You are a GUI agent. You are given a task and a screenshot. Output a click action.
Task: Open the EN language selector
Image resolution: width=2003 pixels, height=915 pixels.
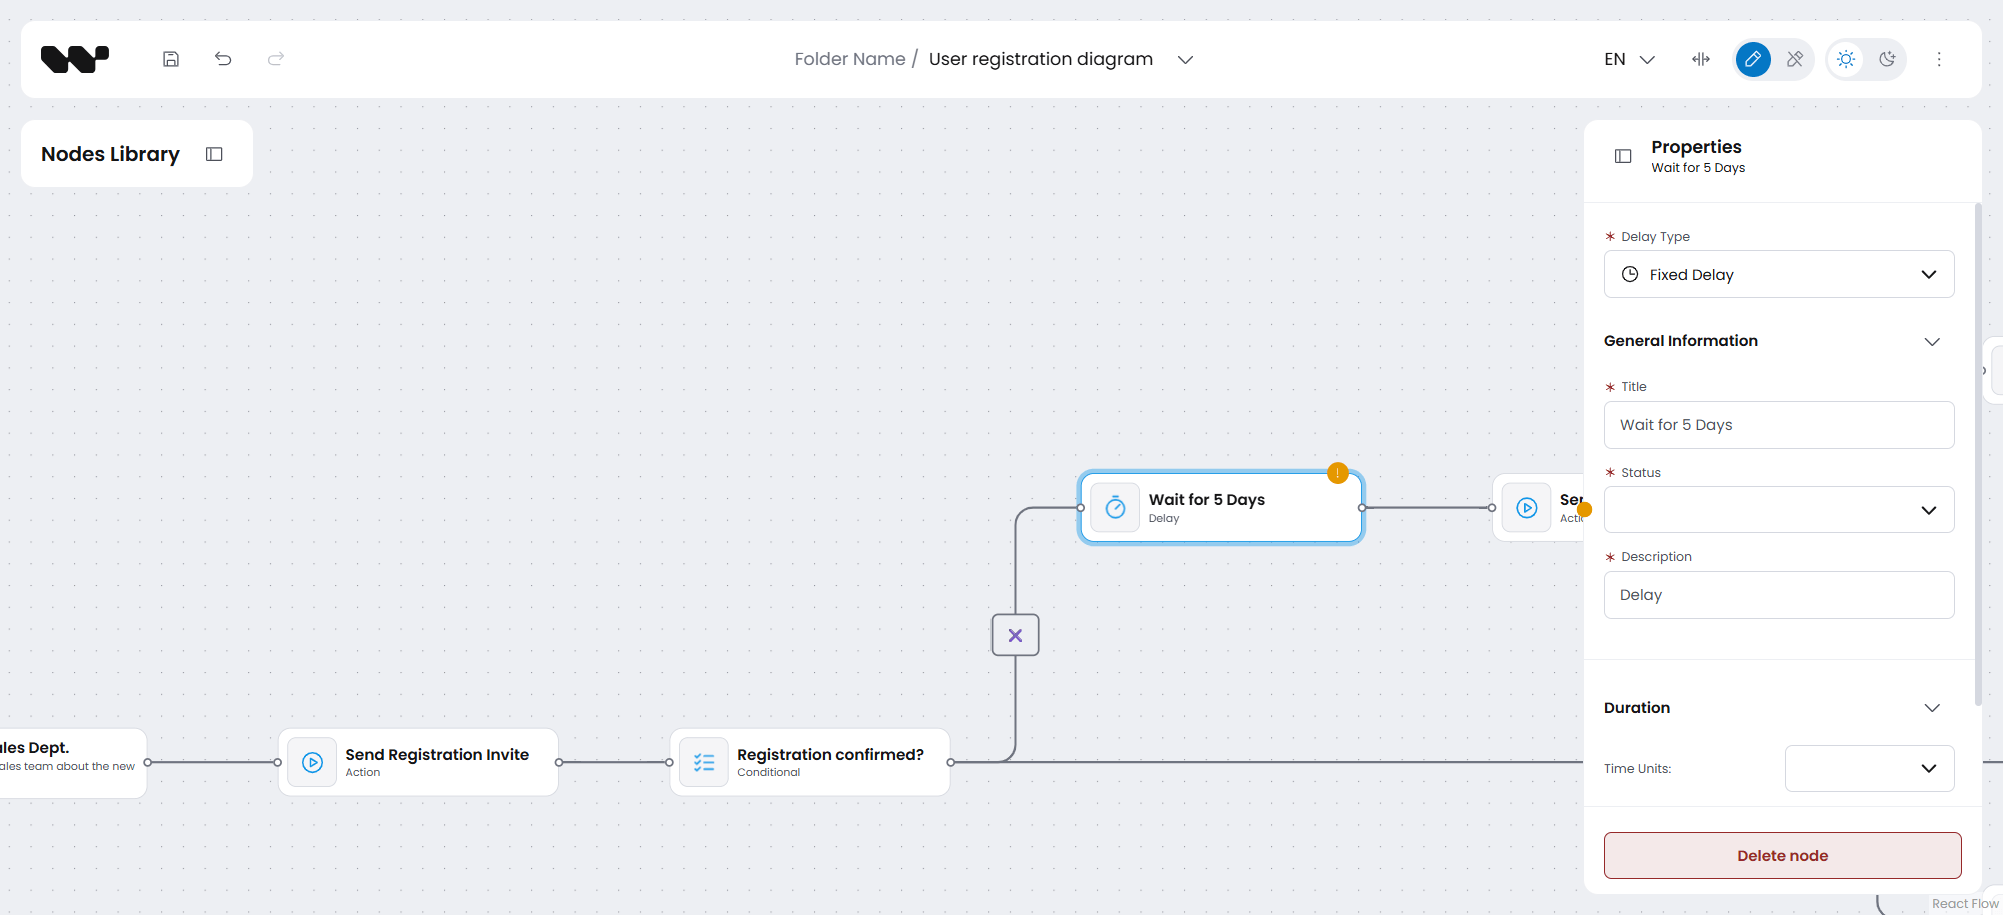click(x=1629, y=59)
